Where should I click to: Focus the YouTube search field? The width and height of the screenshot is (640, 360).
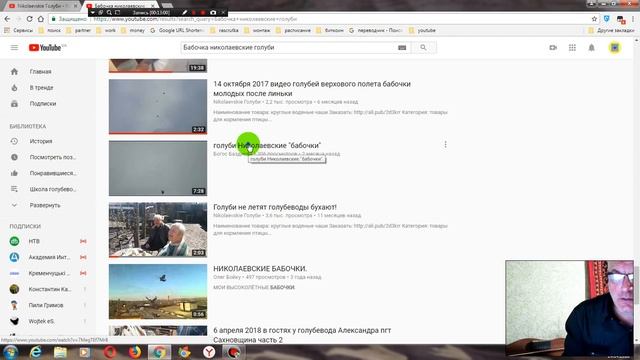pyautogui.click(x=288, y=48)
